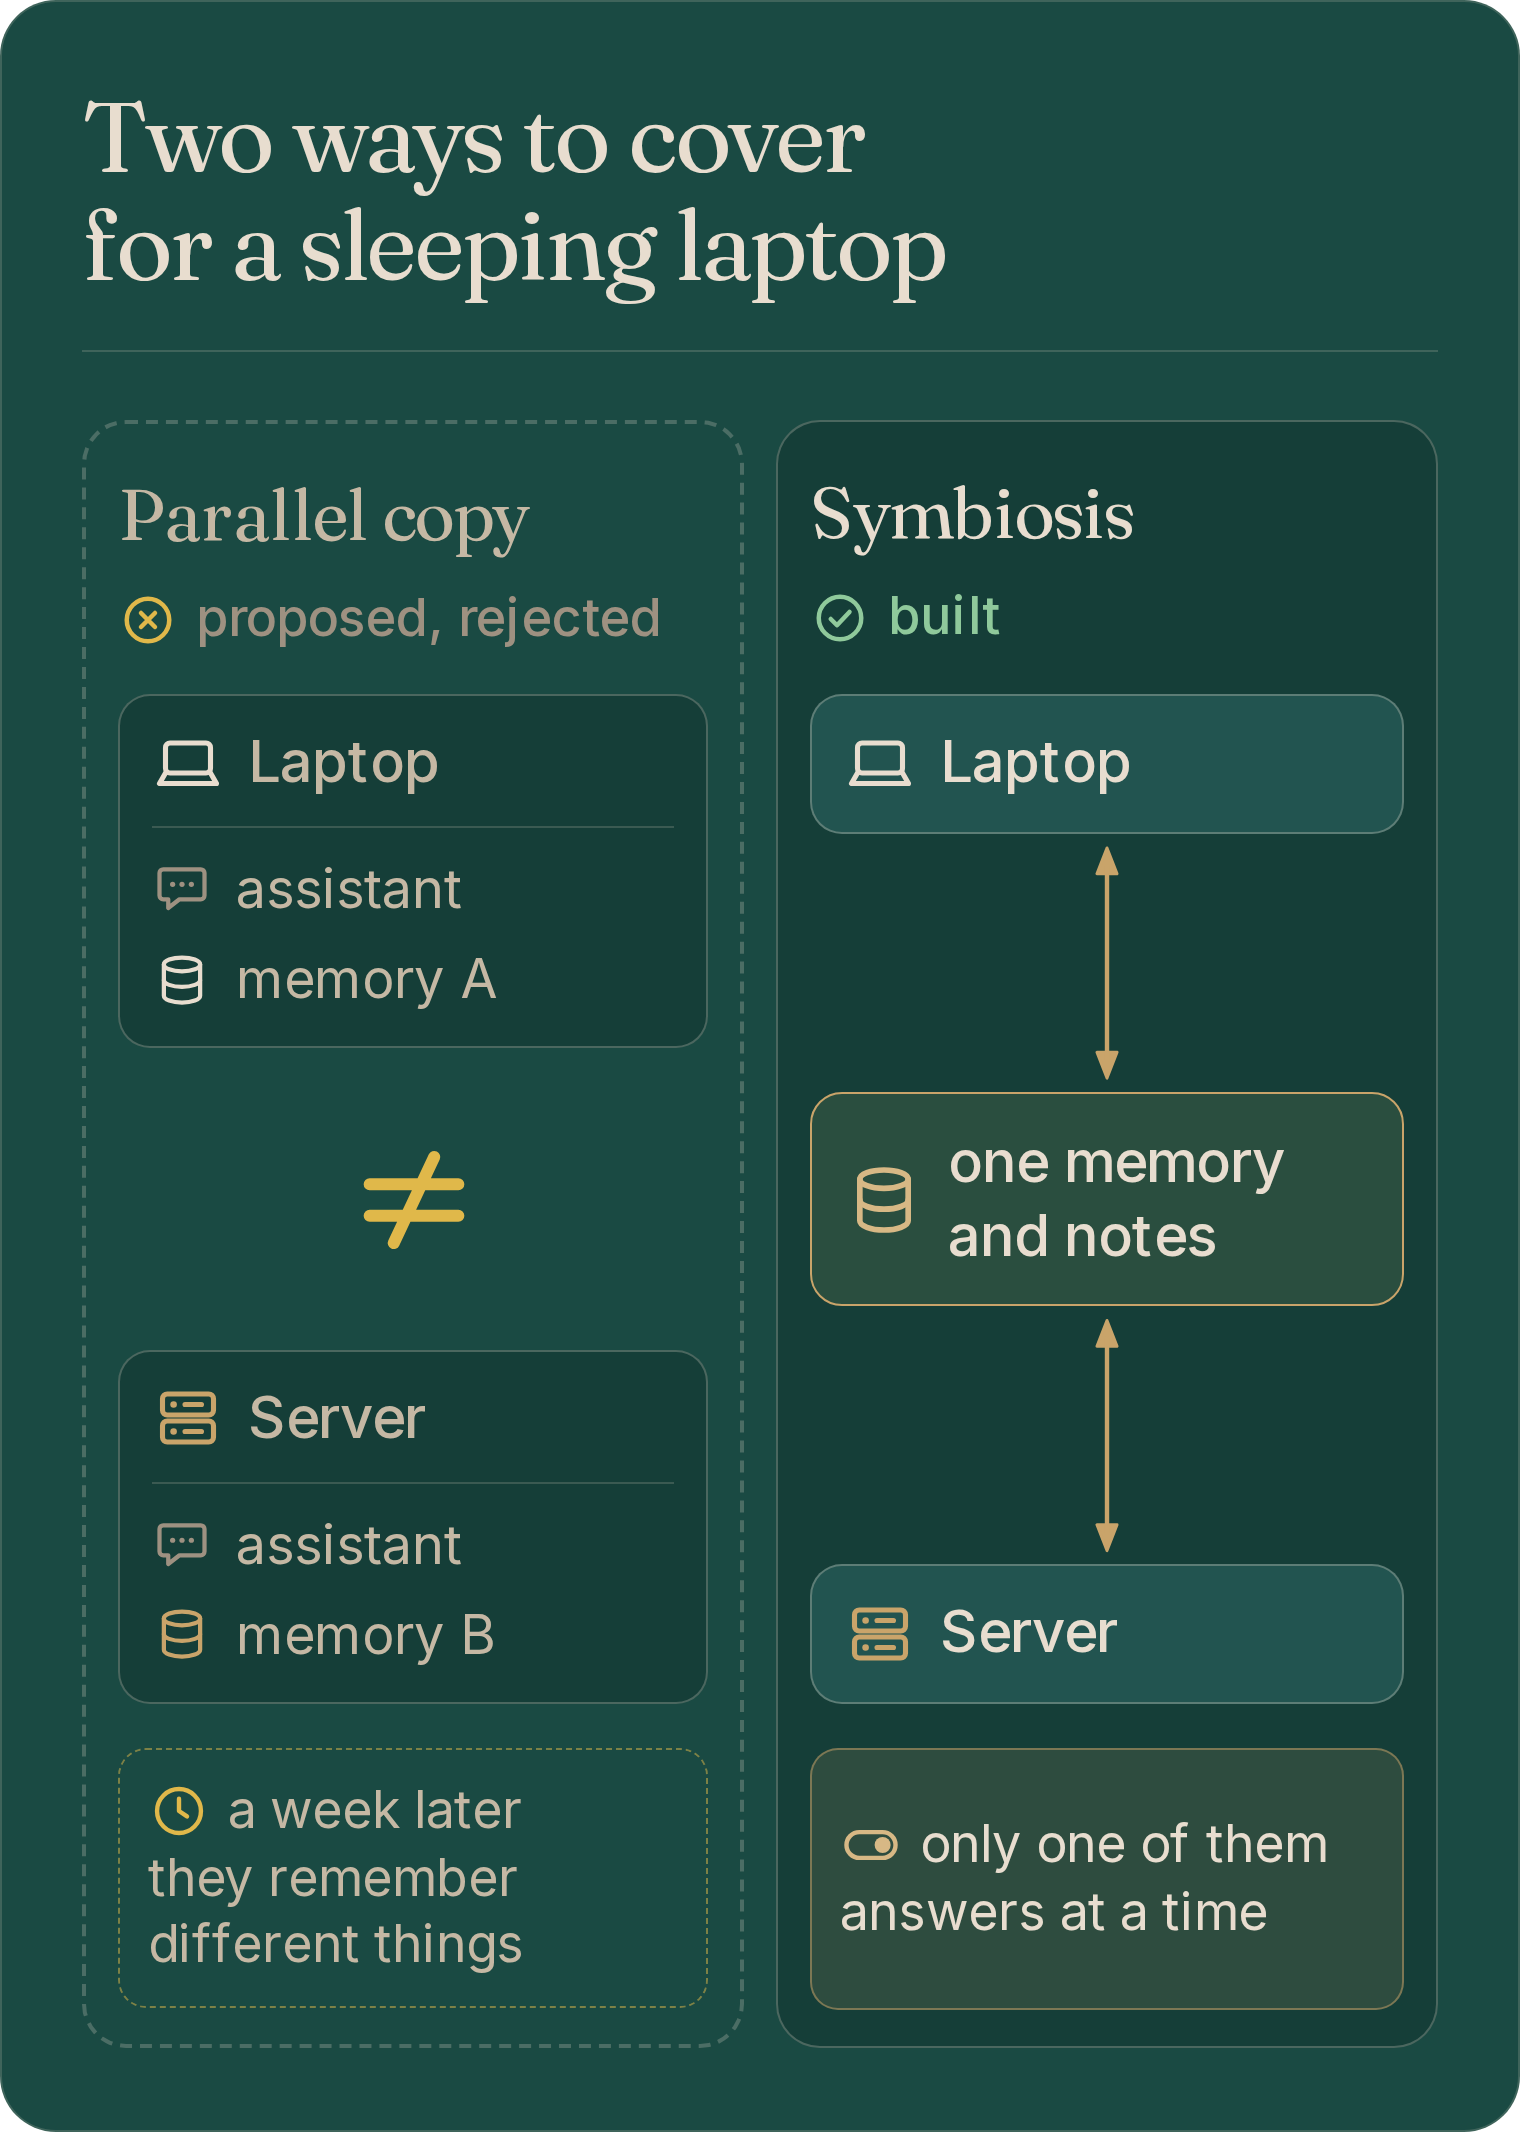Click the "Laptop" label in the Symbiosis column

coord(1036,765)
